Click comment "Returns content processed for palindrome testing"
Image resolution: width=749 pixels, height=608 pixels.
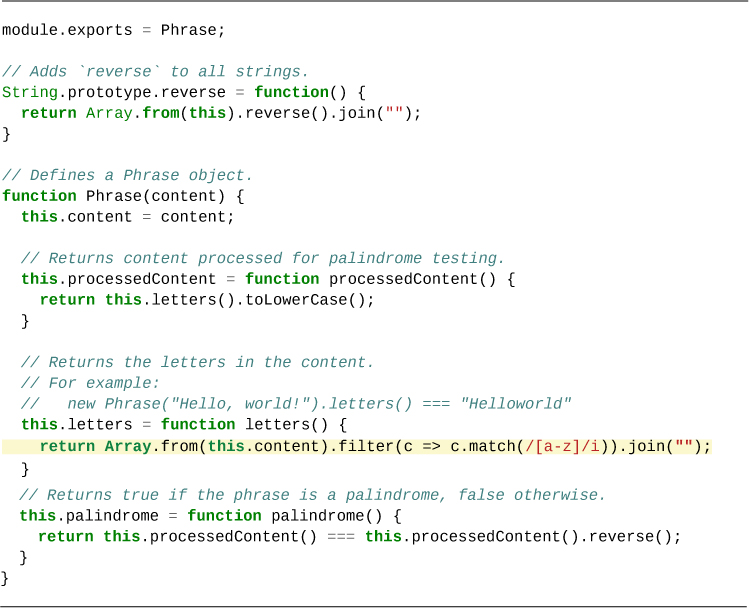point(262,258)
